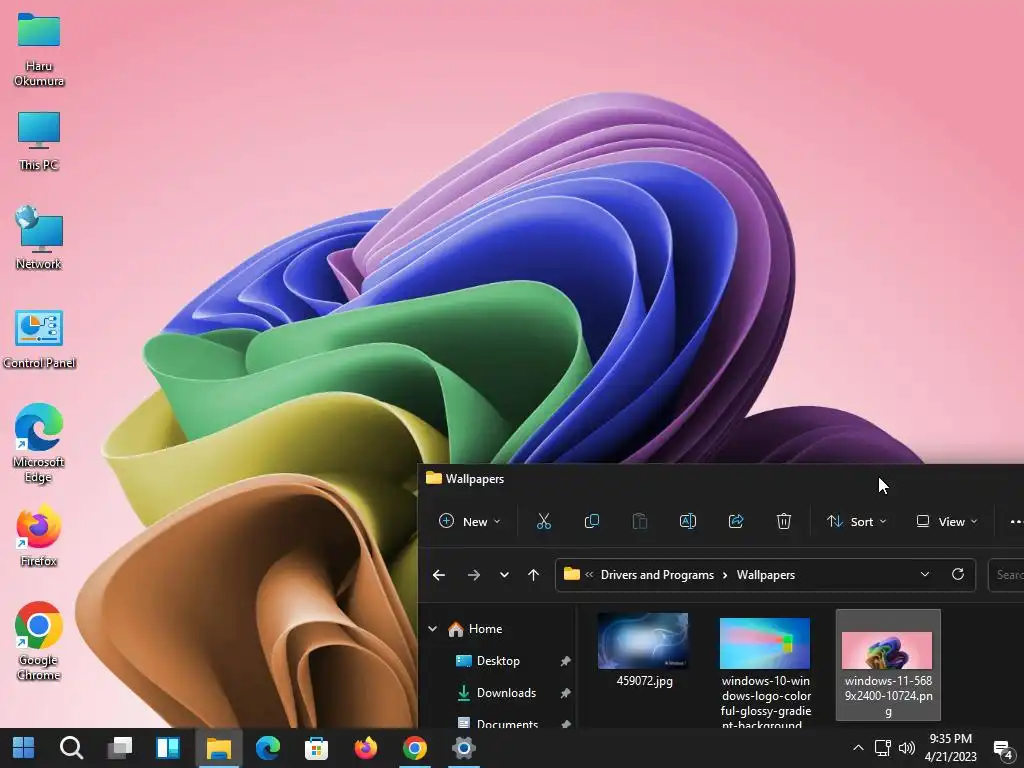Open the New item dropdown
This screenshot has height=768, width=1024.
pyautogui.click(x=470, y=521)
